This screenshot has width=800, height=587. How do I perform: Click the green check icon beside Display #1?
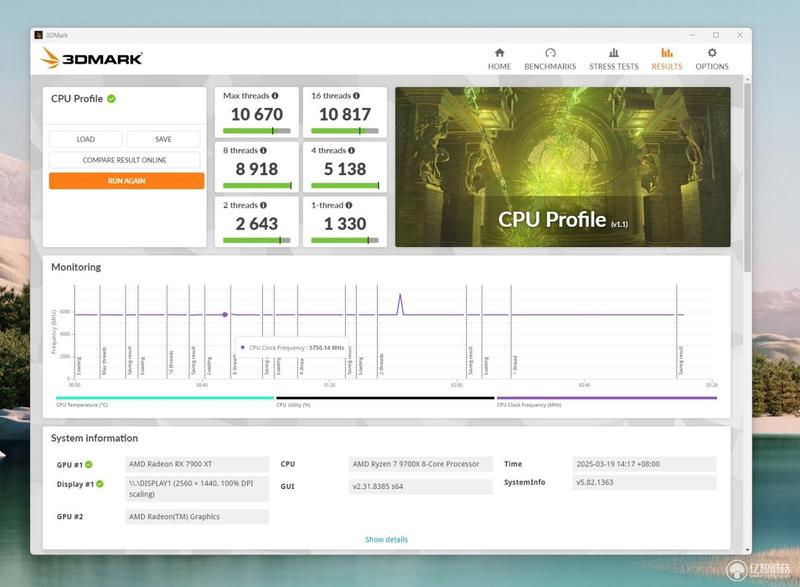point(100,484)
